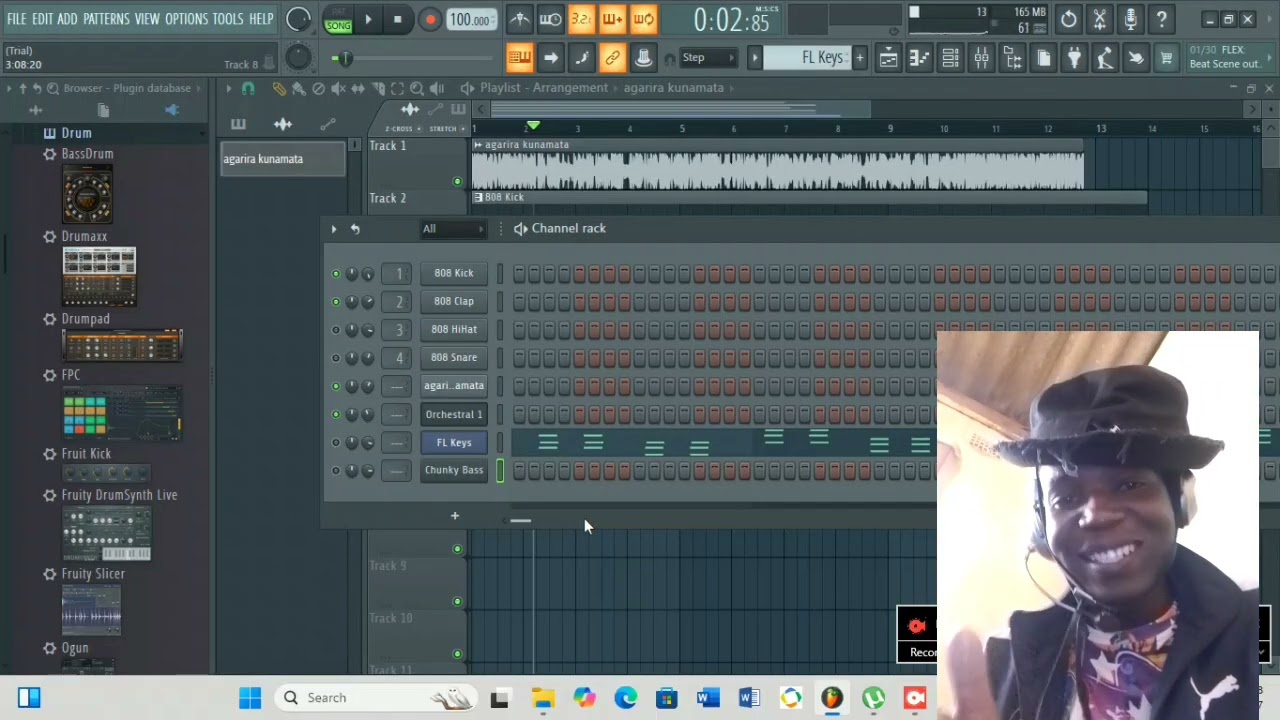Select the 808 Snare channel button

tap(454, 357)
